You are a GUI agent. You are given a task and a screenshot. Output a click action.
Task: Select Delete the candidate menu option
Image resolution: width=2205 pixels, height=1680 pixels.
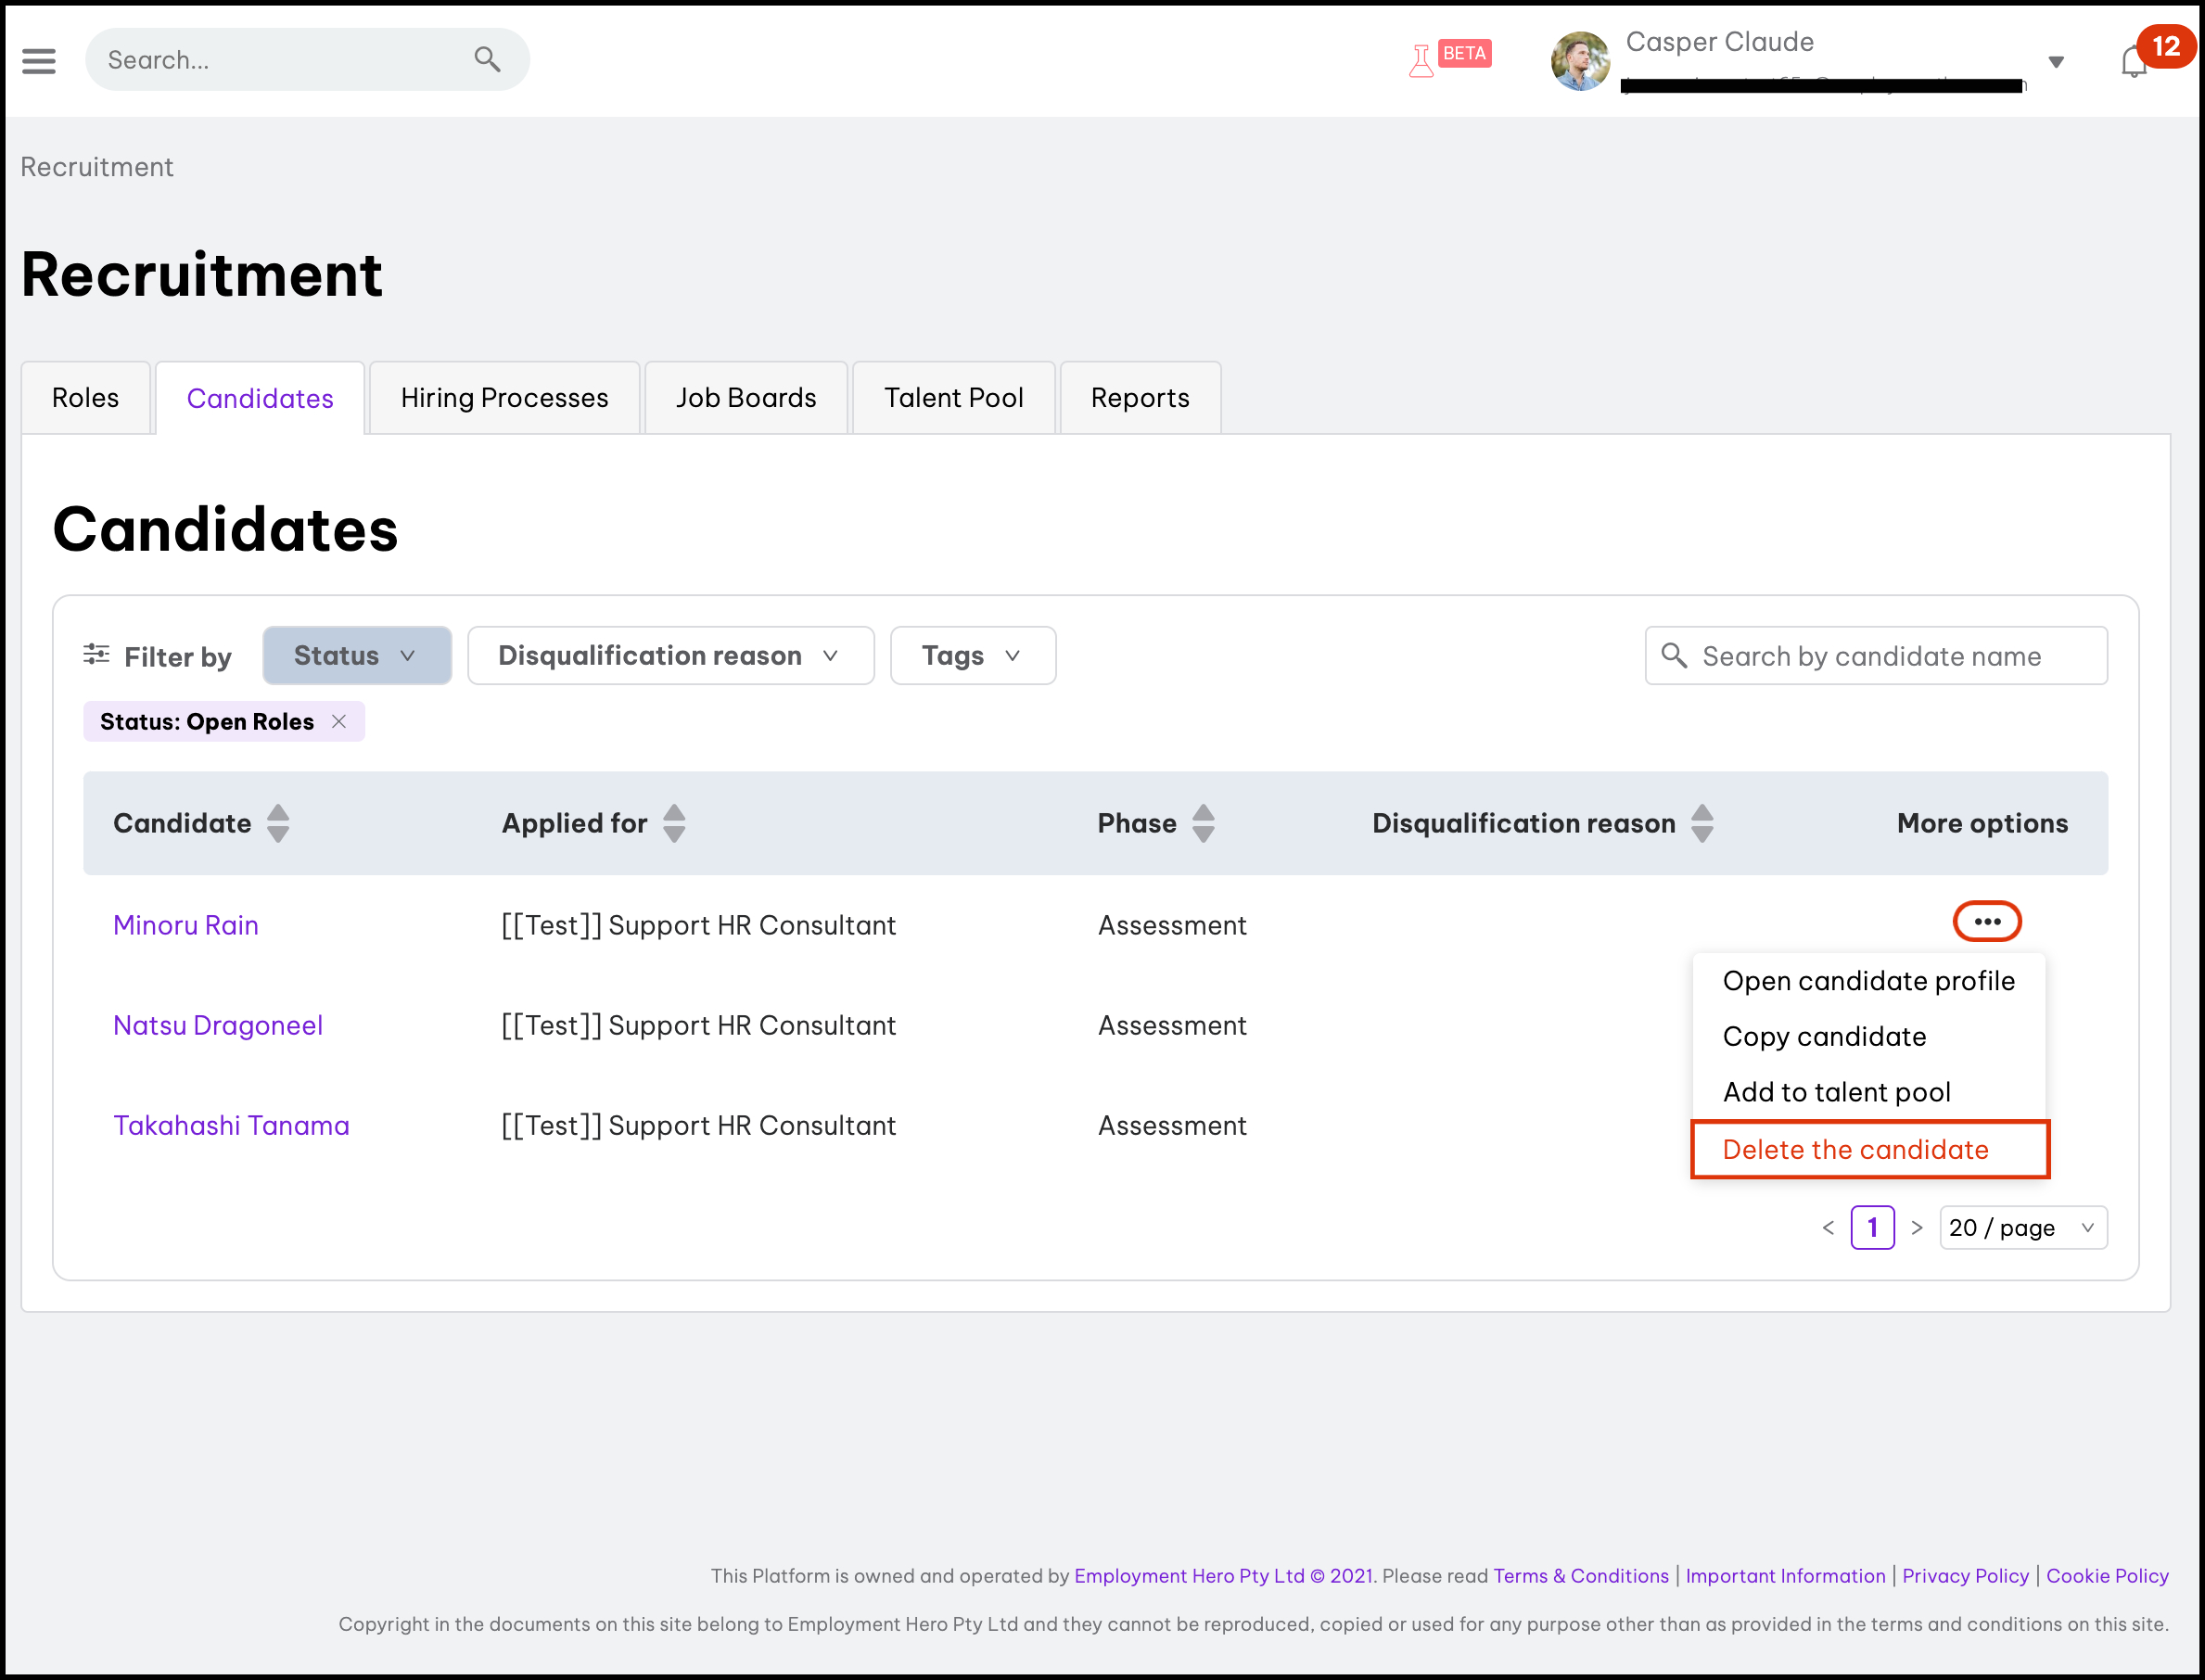point(1855,1149)
